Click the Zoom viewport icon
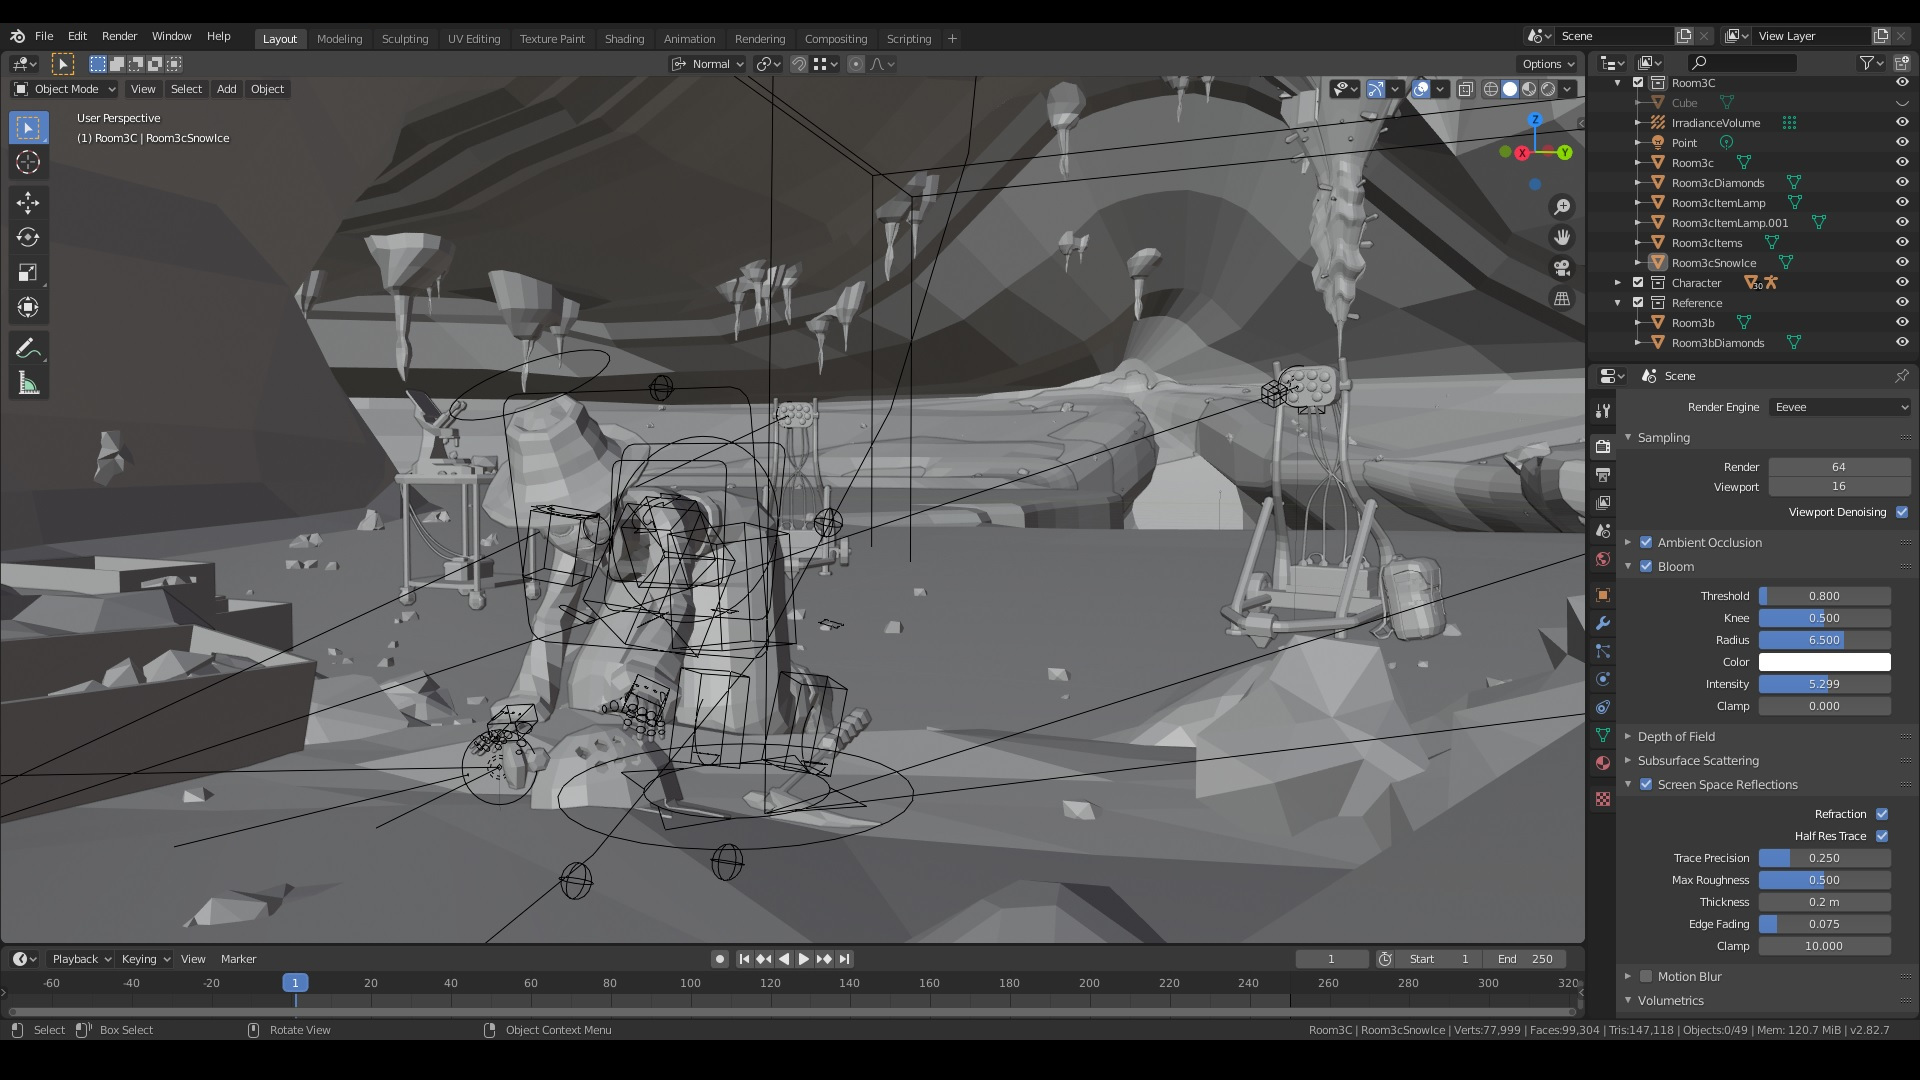 point(1562,207)
